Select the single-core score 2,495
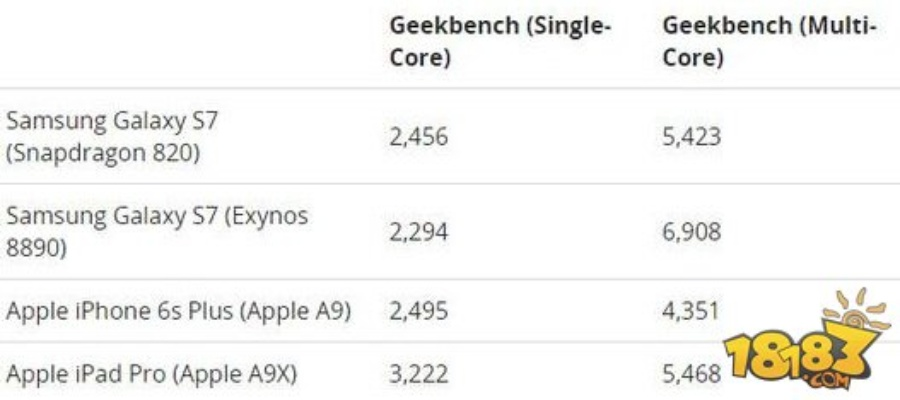The height and width of the screenshot is (400, 900). (x=419, y=311)
